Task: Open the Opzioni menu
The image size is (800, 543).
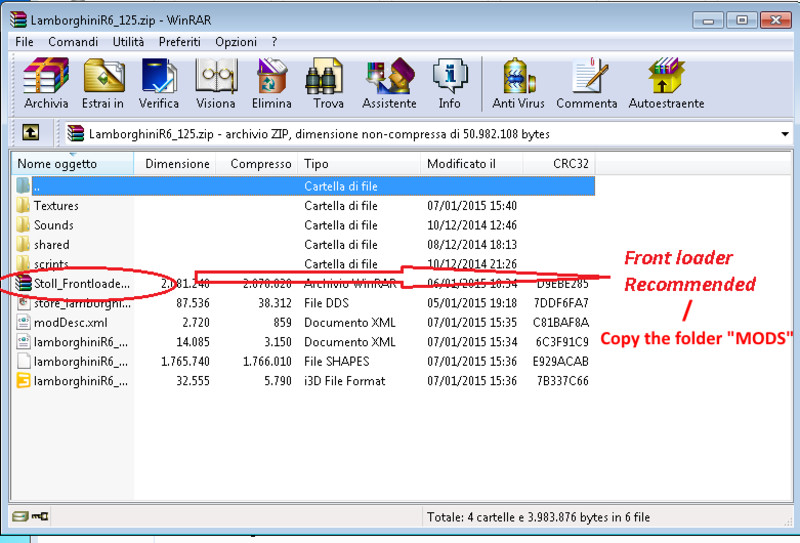Action: (236, 42)
